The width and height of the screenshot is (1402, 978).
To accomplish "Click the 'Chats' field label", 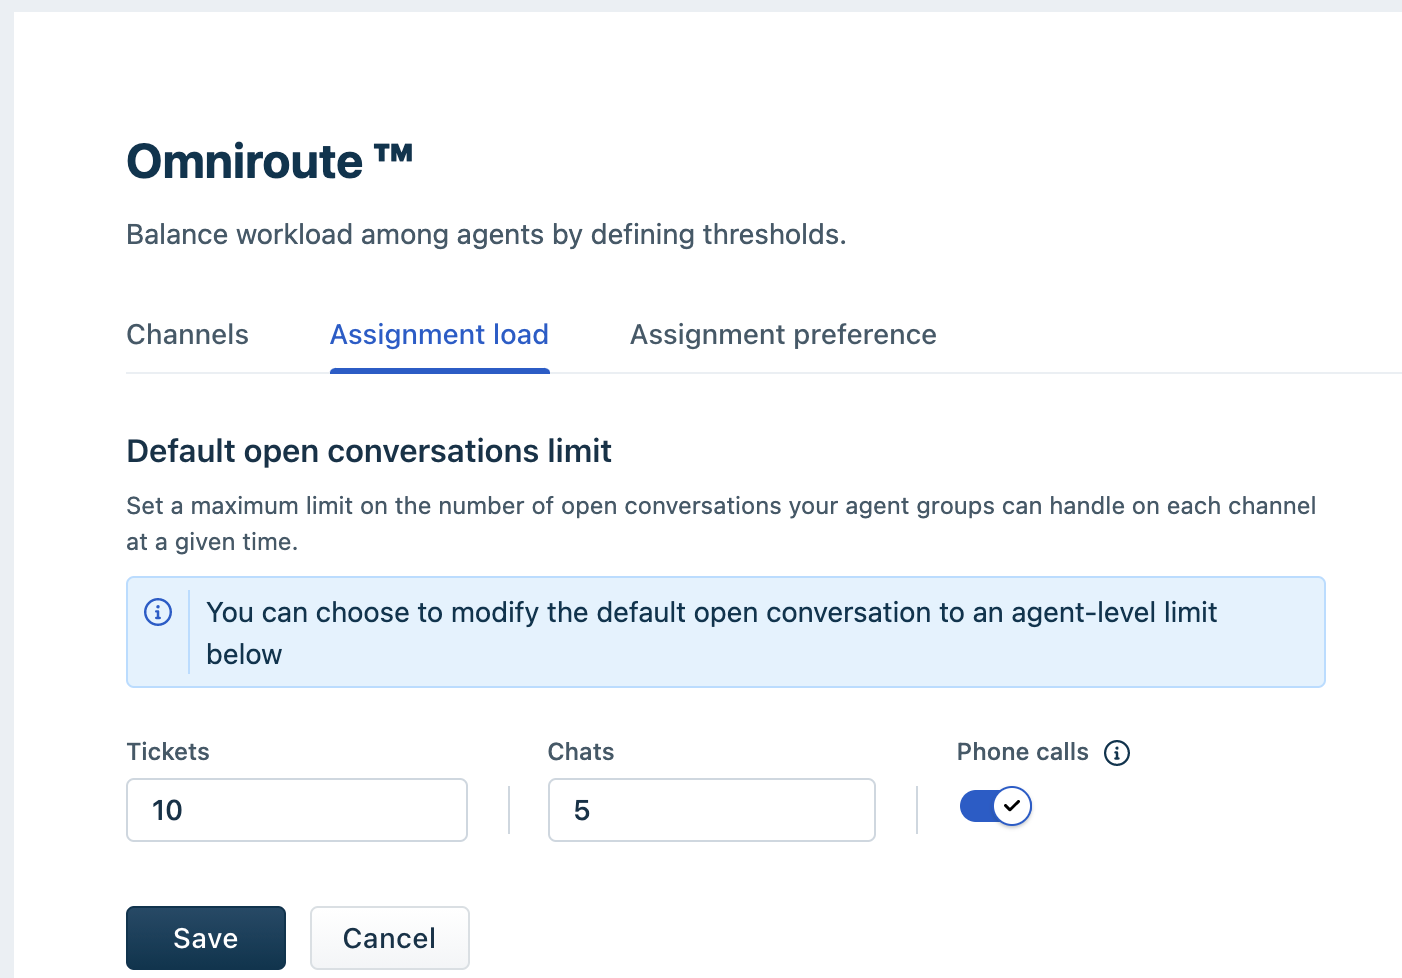I will (x=581, y=752).
